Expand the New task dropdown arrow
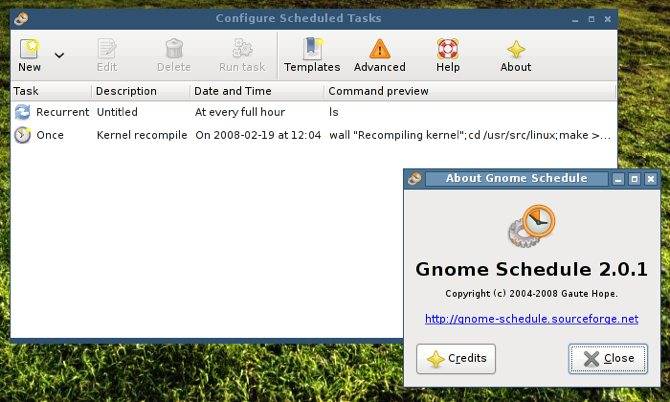 [x=59, y=55]
